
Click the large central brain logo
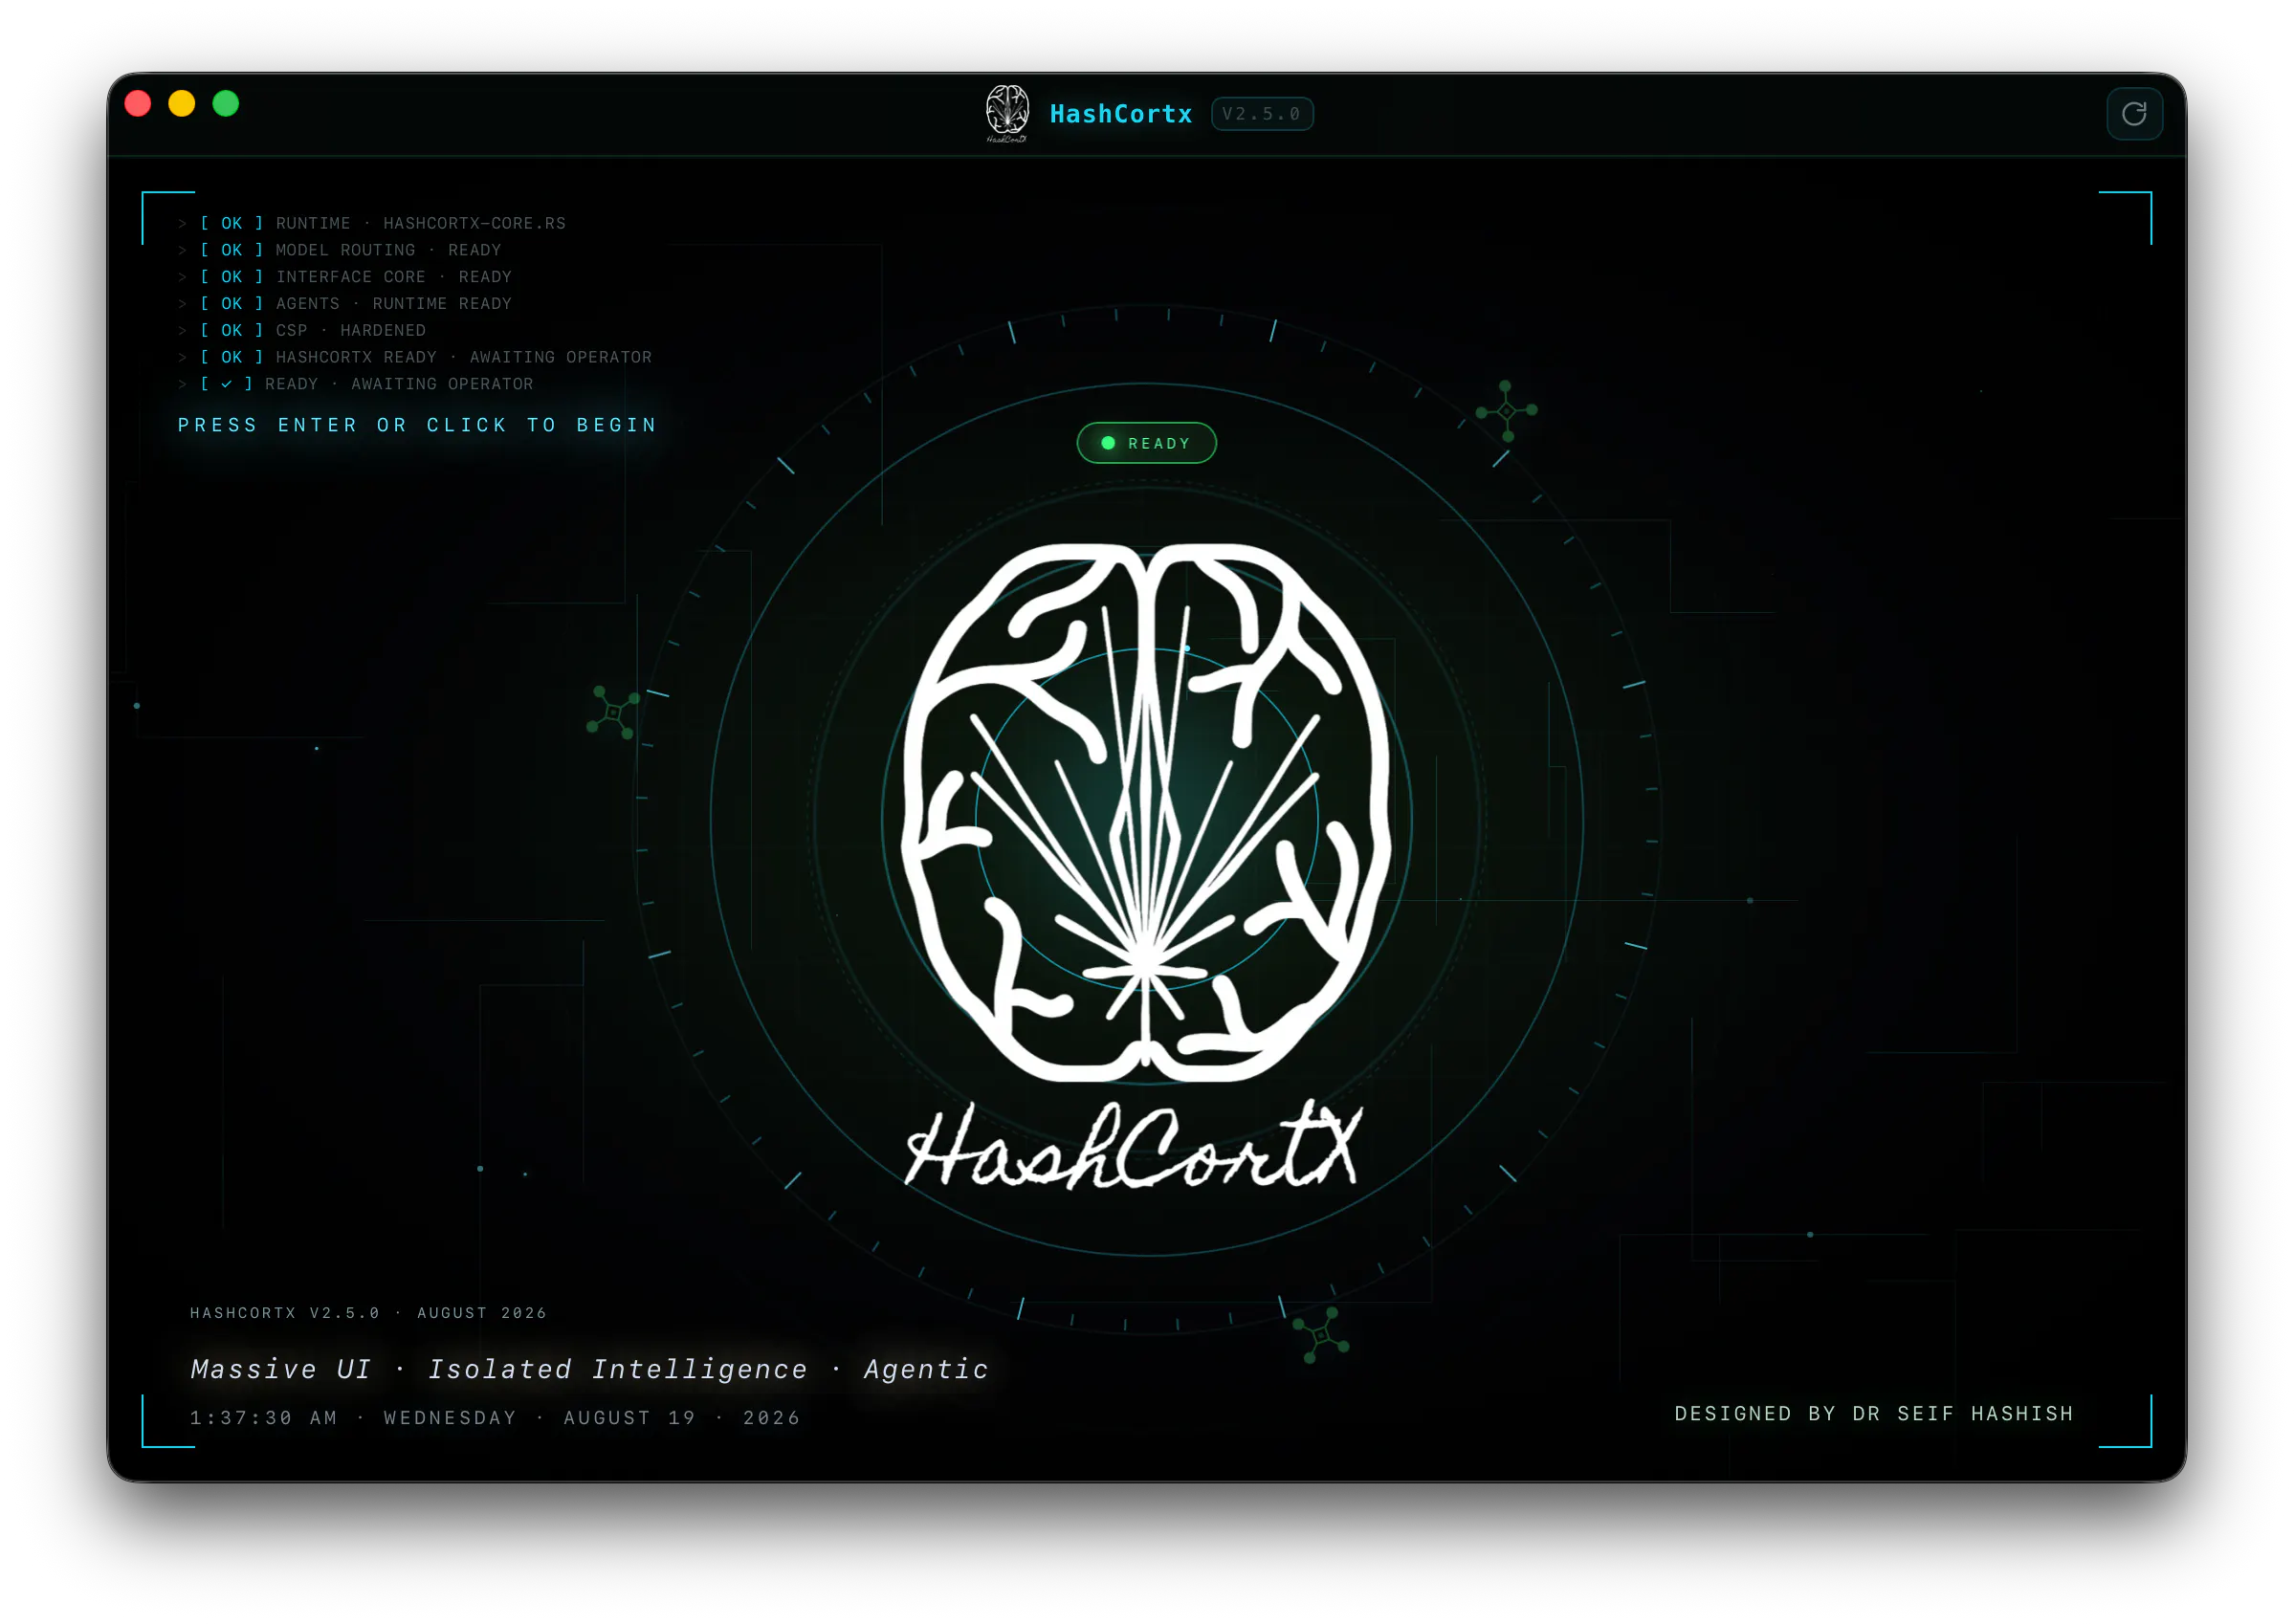click(x=1146, y=812)
